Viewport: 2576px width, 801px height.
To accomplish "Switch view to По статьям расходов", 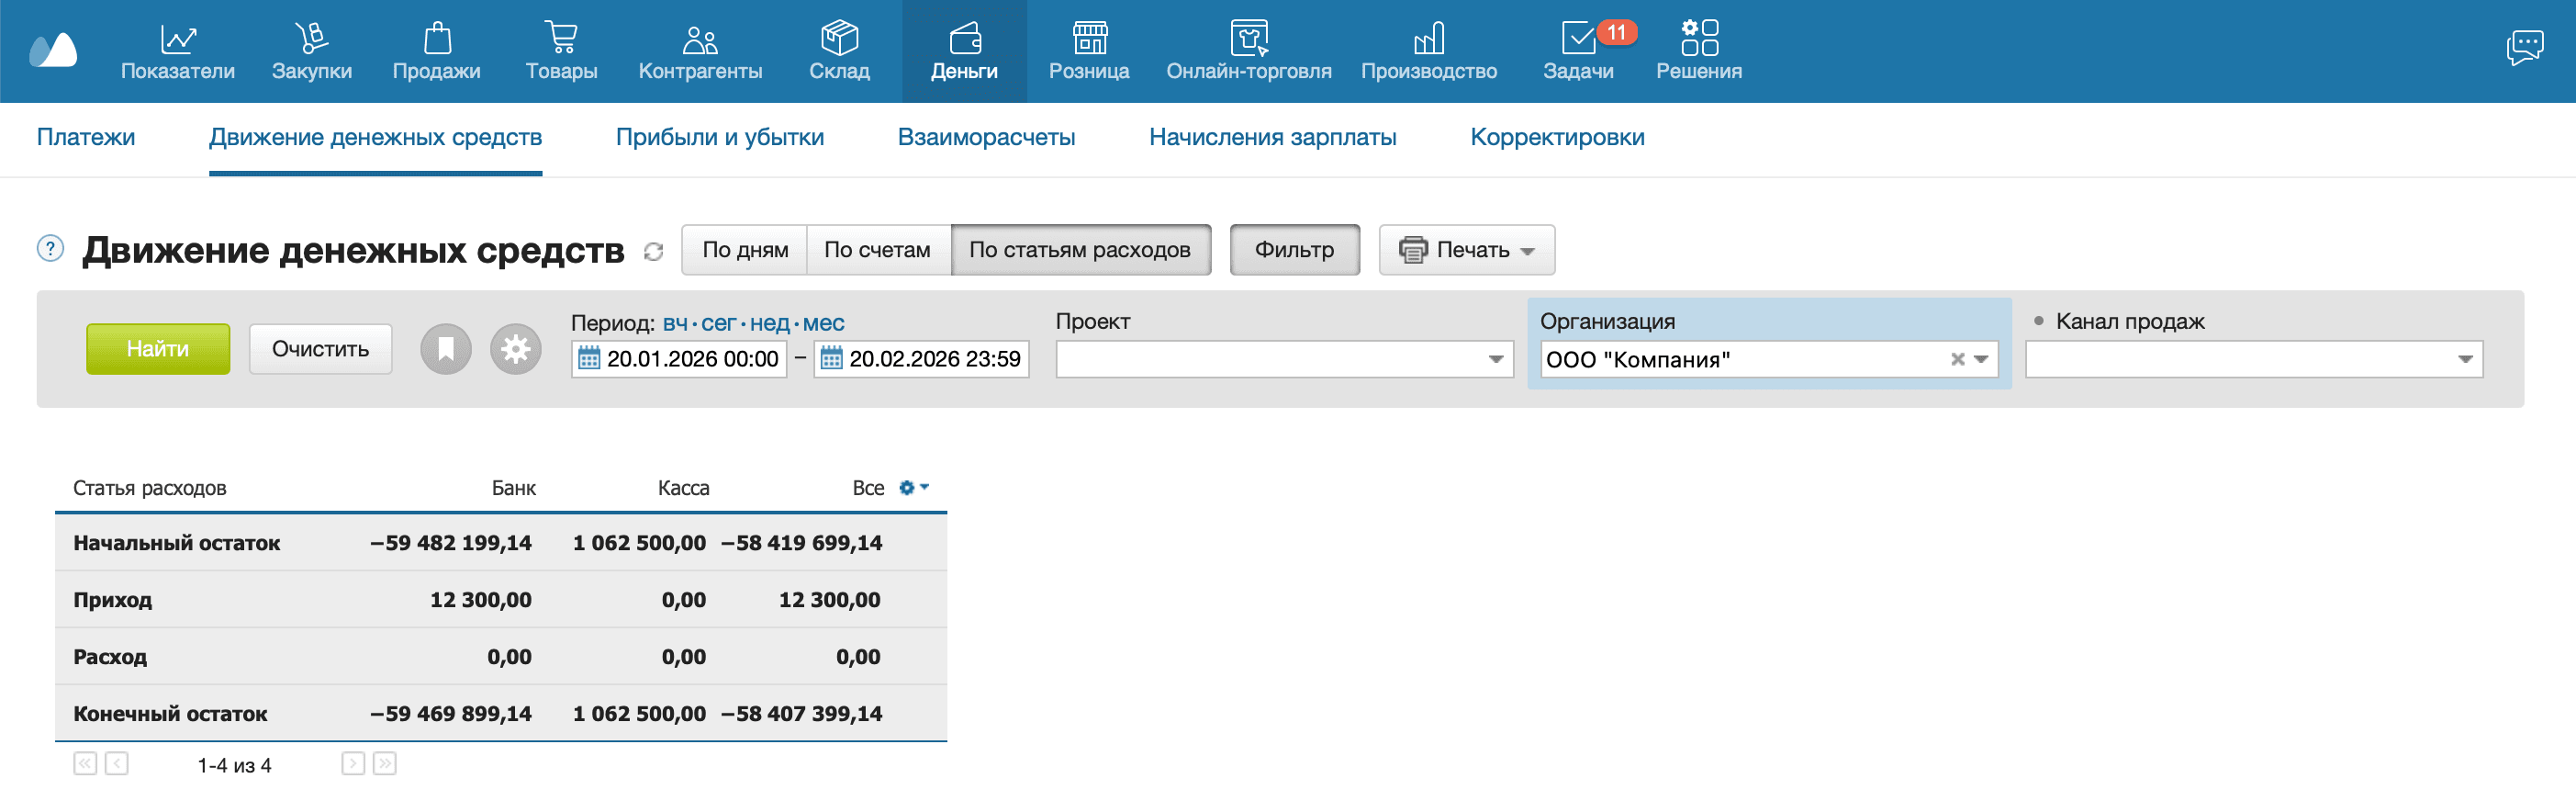I will coord(1080,250).
